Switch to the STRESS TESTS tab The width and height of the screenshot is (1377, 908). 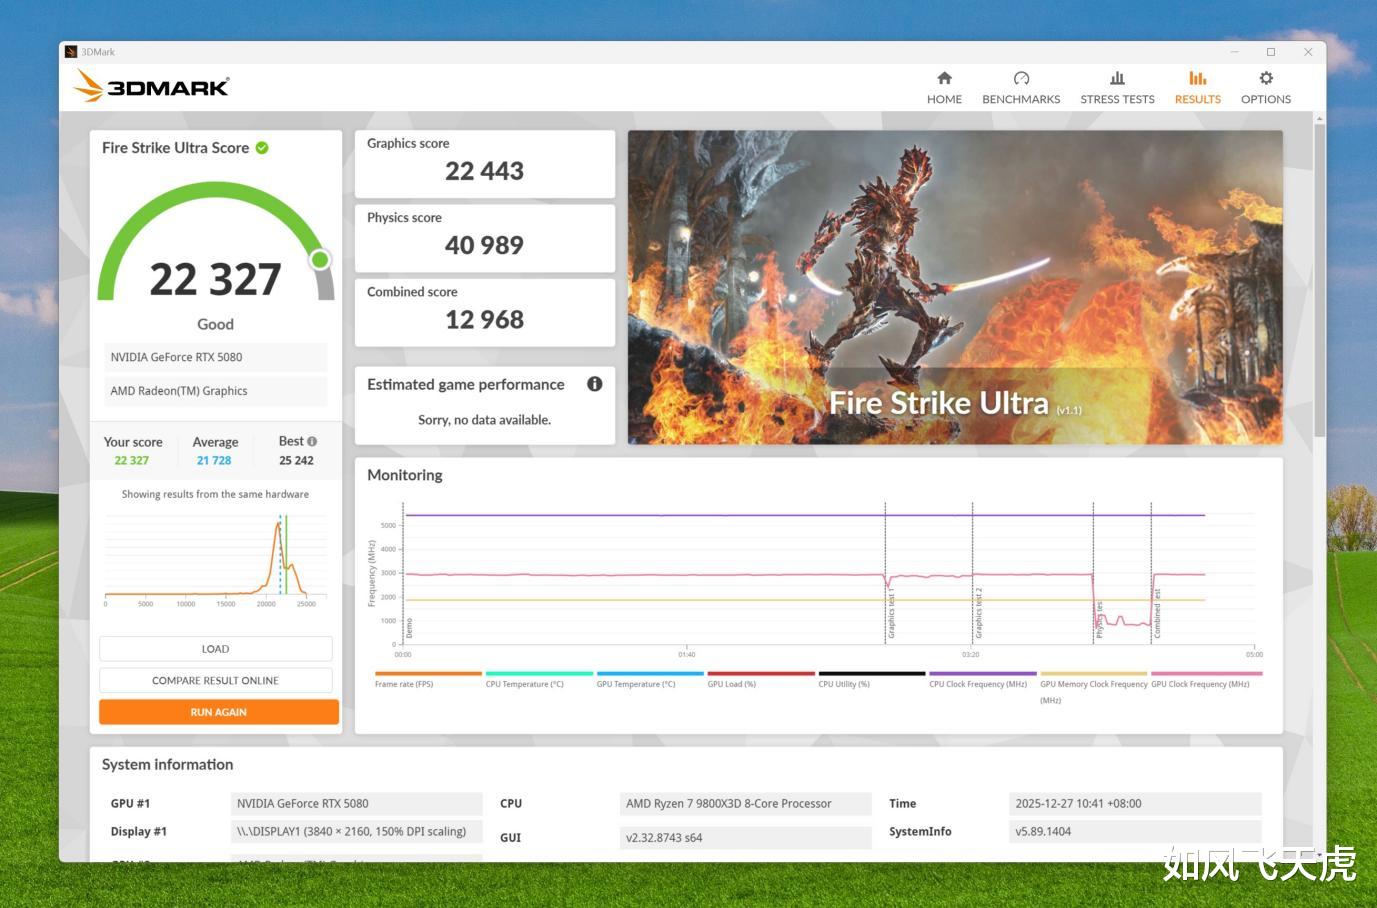(1117, 88)
